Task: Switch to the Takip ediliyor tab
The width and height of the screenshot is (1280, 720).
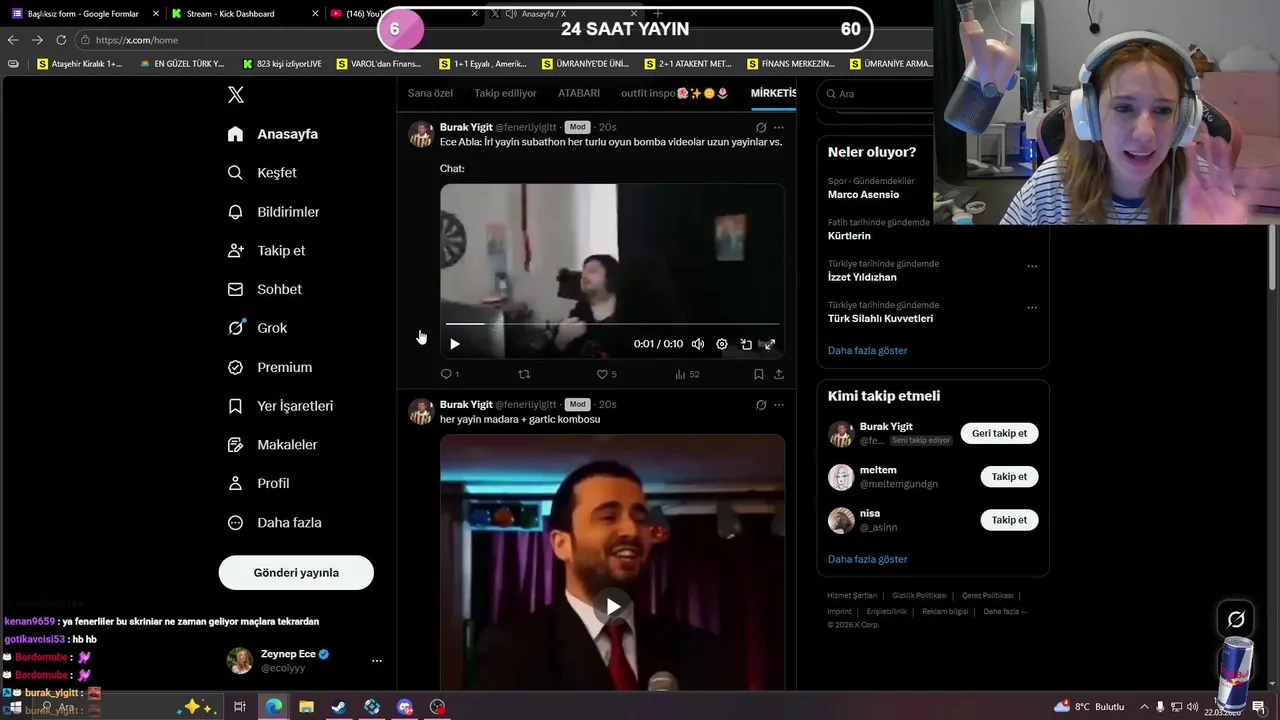Action: [x=505, y=93]
